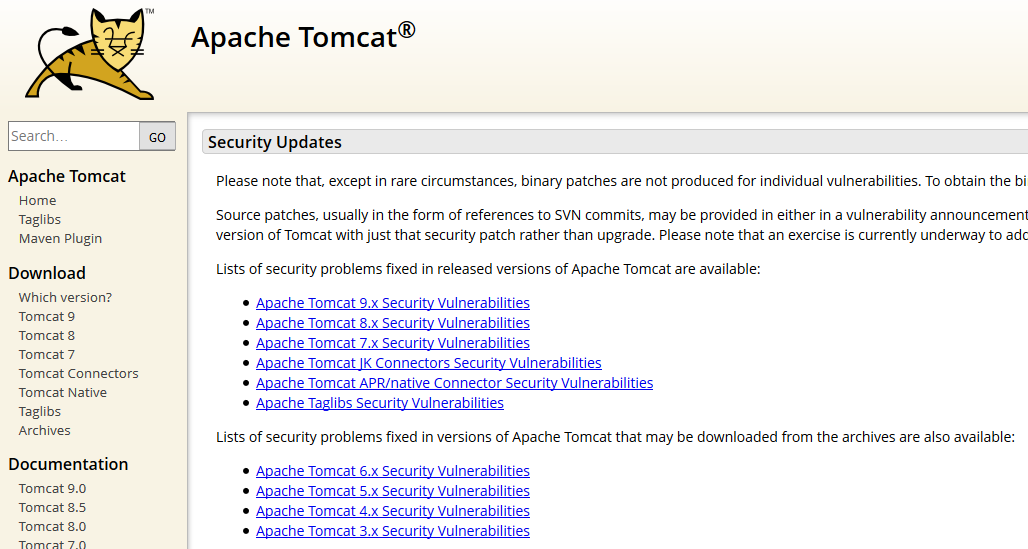Open Tomcat 8.5 documentation link
The height and width of the screenshot is (549, 1028).
pos(52,507)
